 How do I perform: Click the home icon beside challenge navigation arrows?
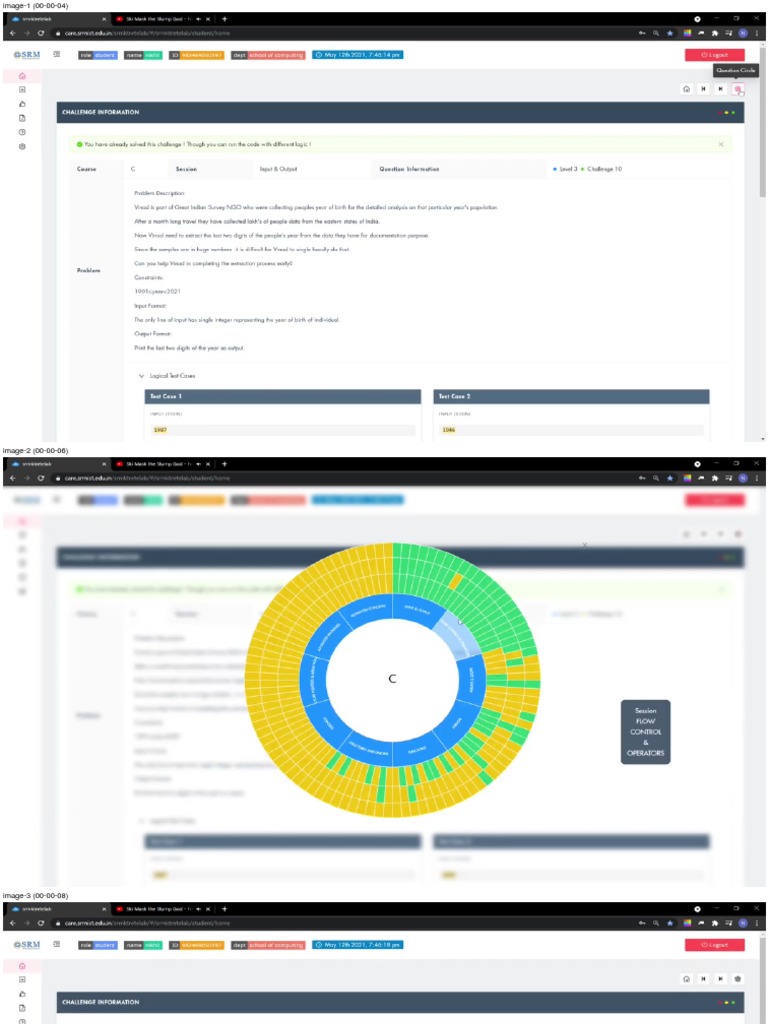point(686,89)
